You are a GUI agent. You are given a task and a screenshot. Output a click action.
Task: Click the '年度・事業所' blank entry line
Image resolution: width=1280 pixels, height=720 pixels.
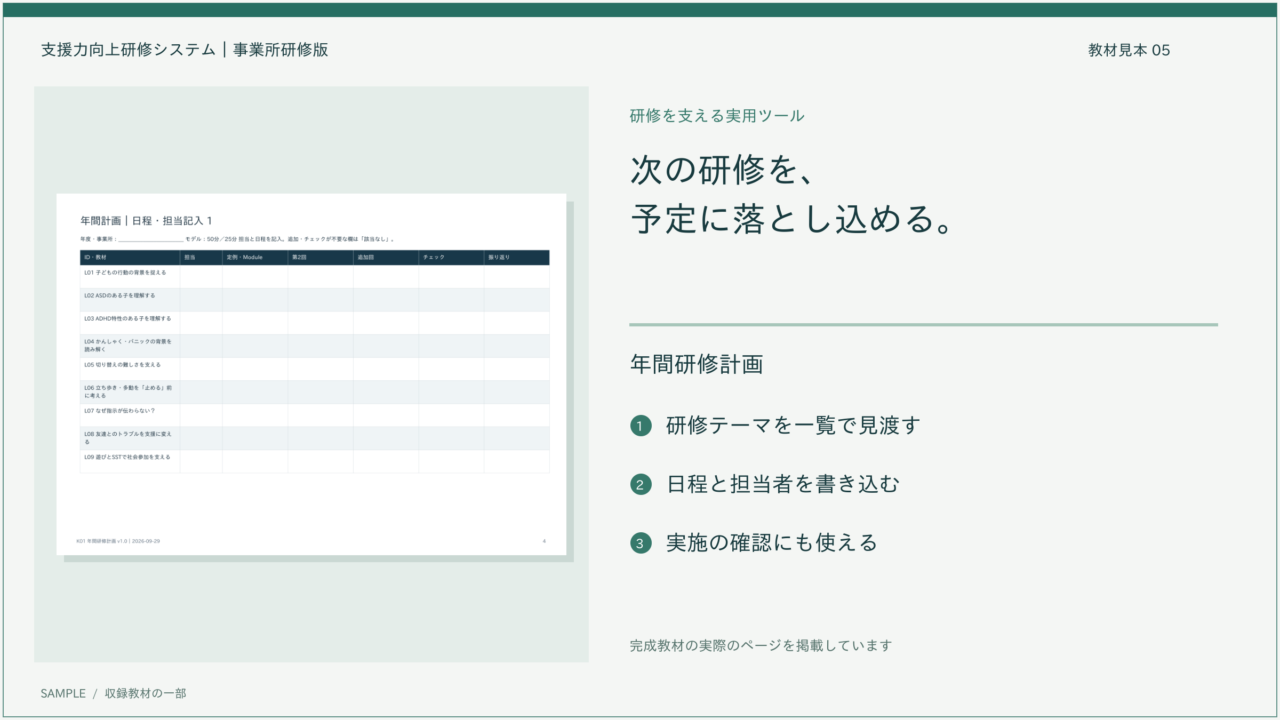150,240
